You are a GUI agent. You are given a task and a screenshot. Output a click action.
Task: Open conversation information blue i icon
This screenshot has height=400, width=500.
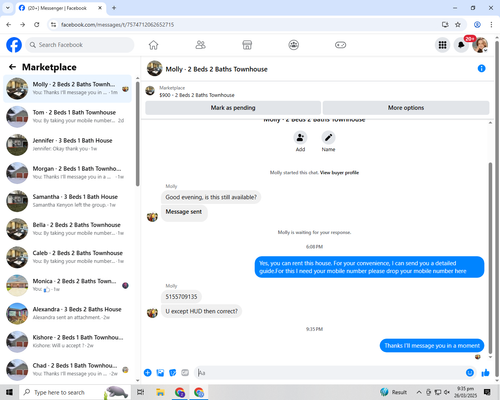(481, 68)
